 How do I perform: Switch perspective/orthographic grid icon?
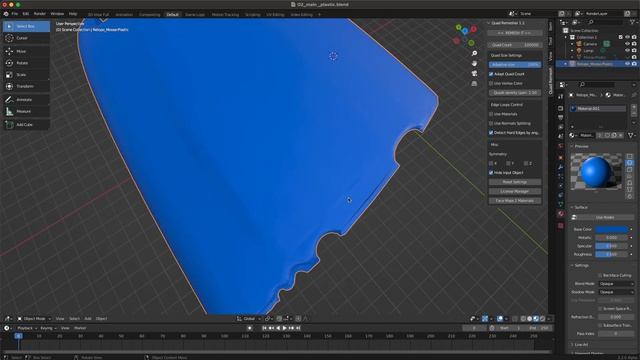tap(474, 83)
